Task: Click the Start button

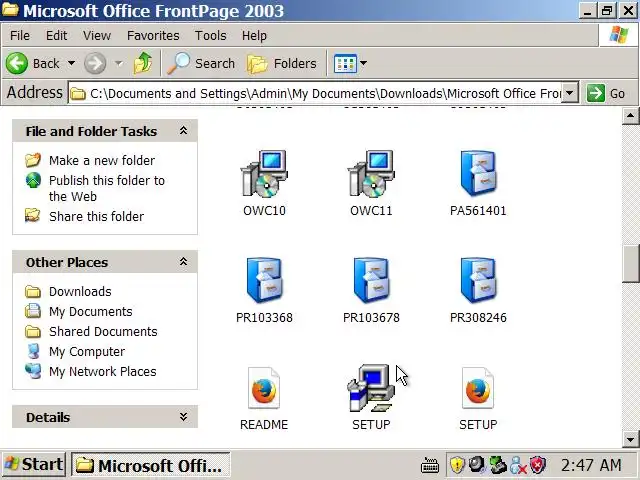Action: click(x=33, y=464)
